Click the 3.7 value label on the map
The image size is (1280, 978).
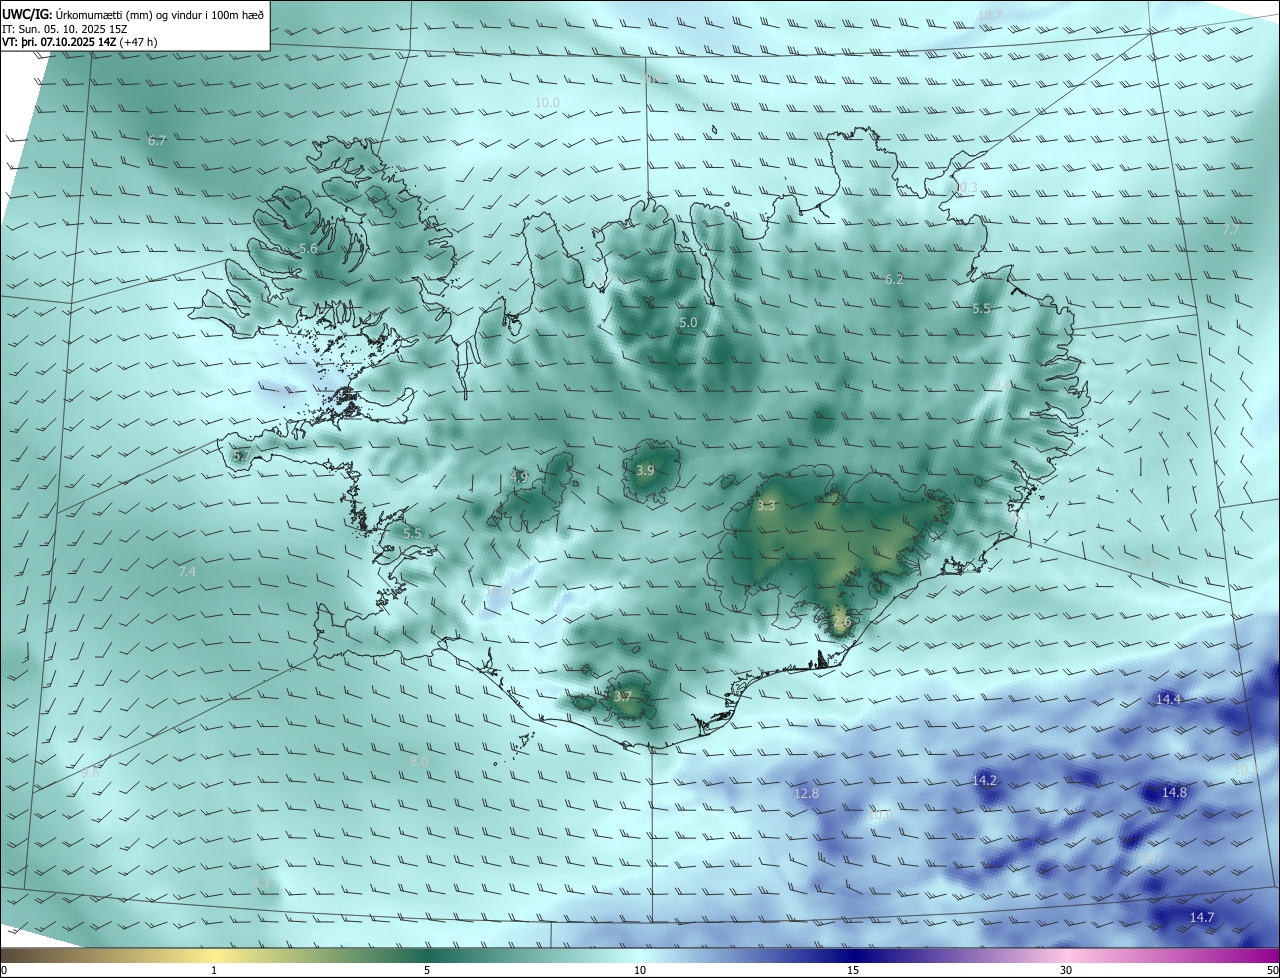(x=623, y=696)
